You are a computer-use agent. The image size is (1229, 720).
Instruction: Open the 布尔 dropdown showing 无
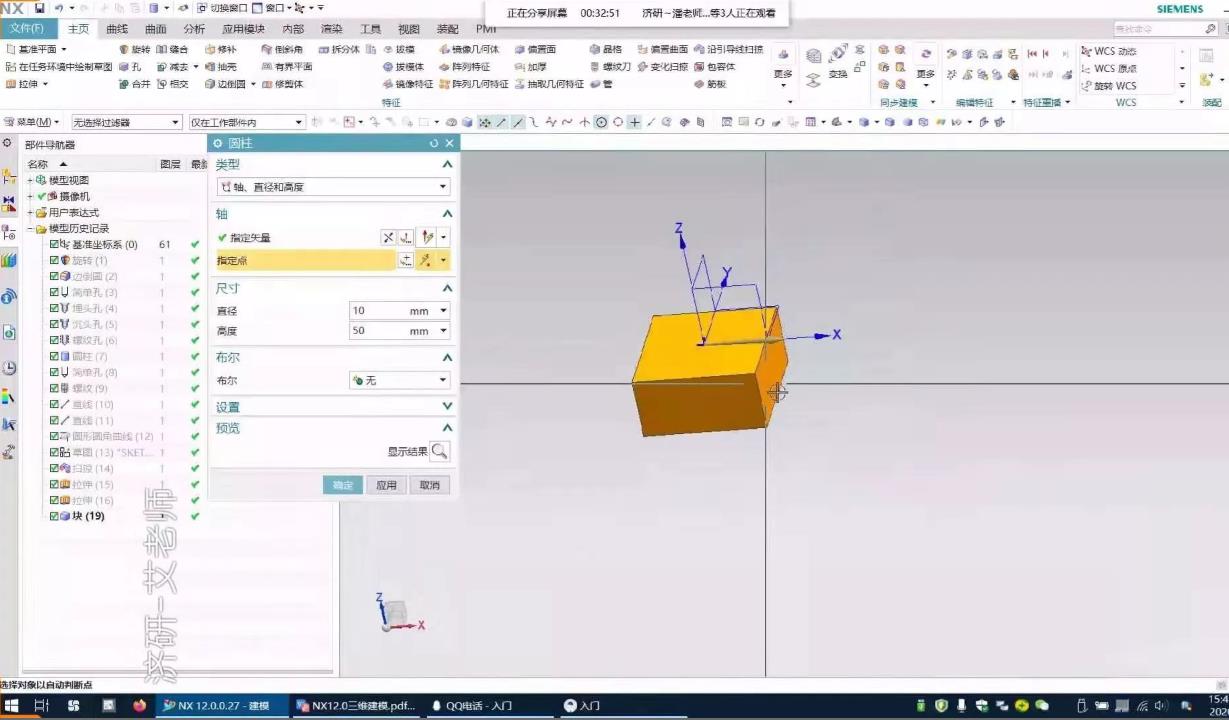tap(399, 381)
